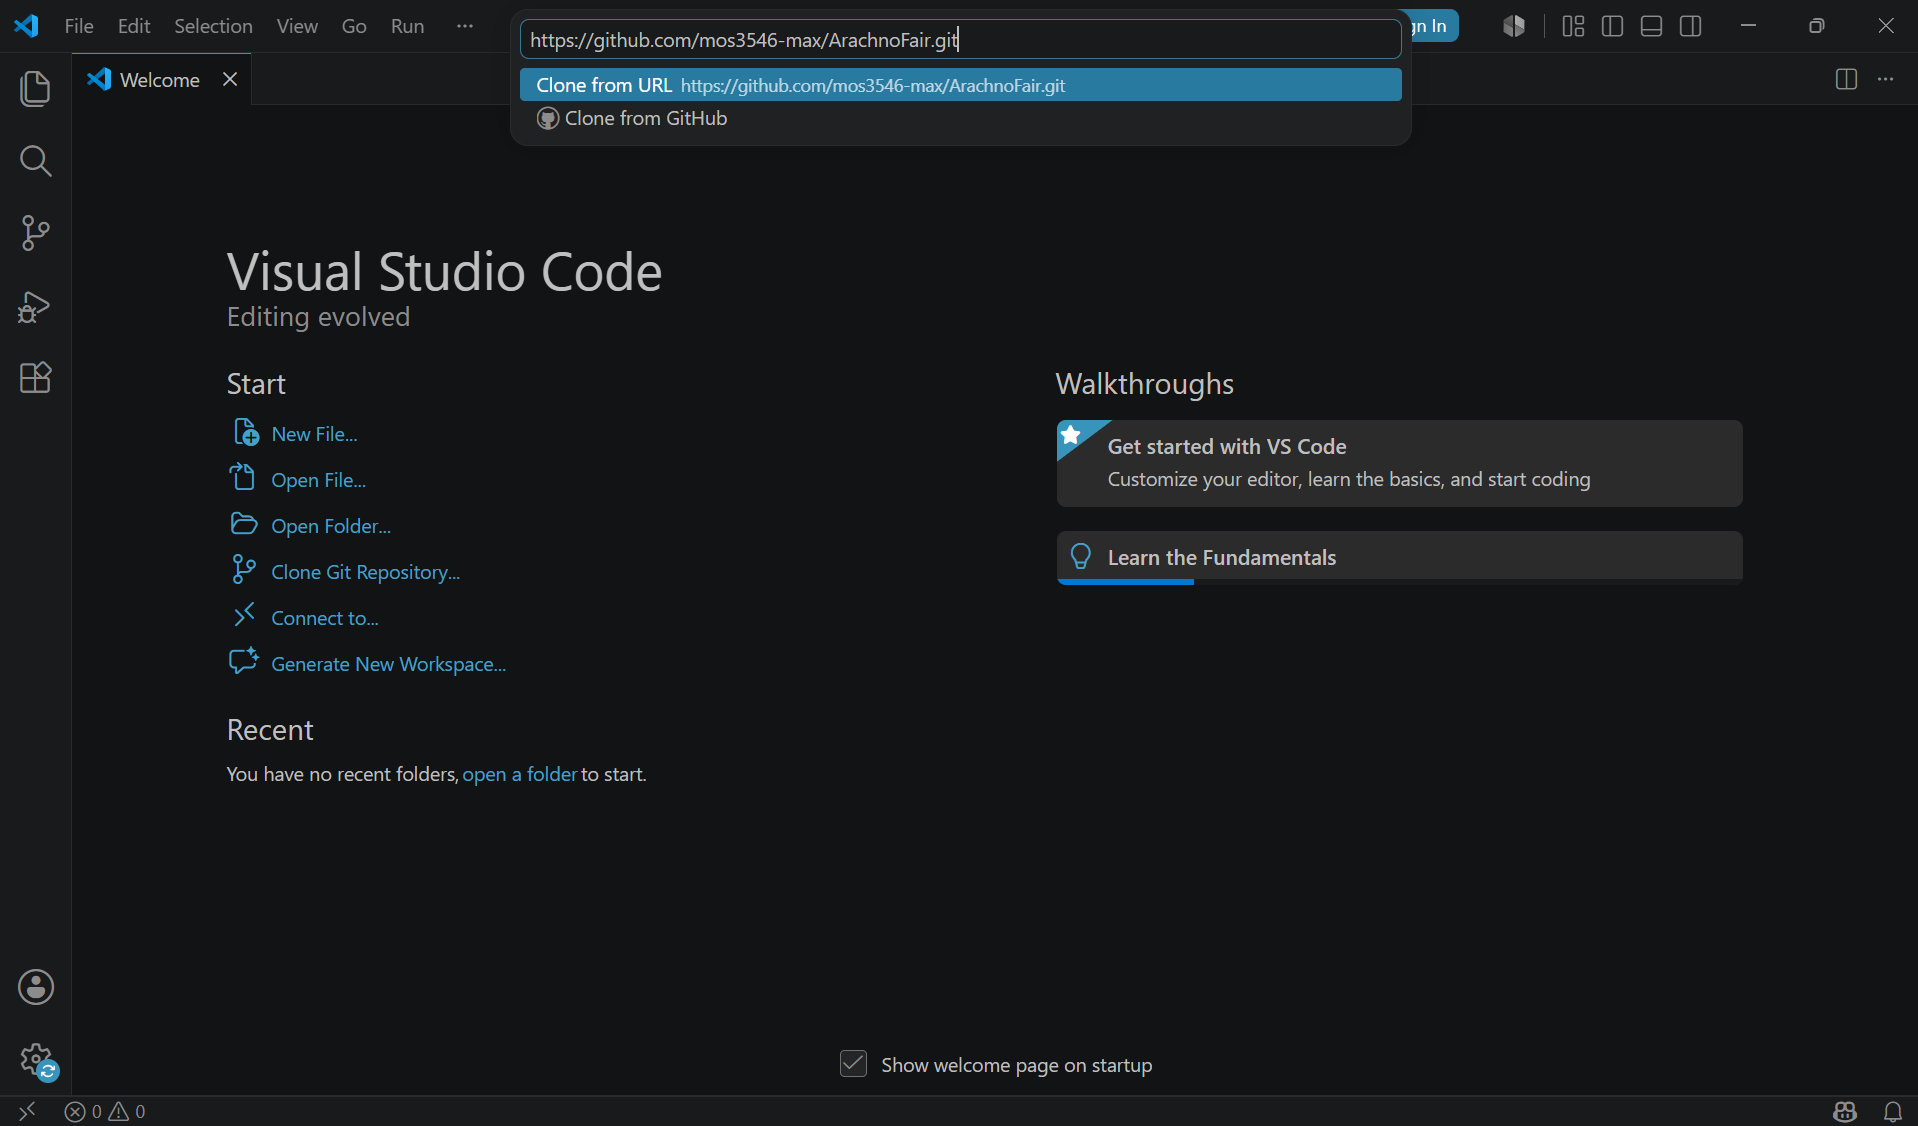Show notifications bell in status bar

[1893, 1111]
